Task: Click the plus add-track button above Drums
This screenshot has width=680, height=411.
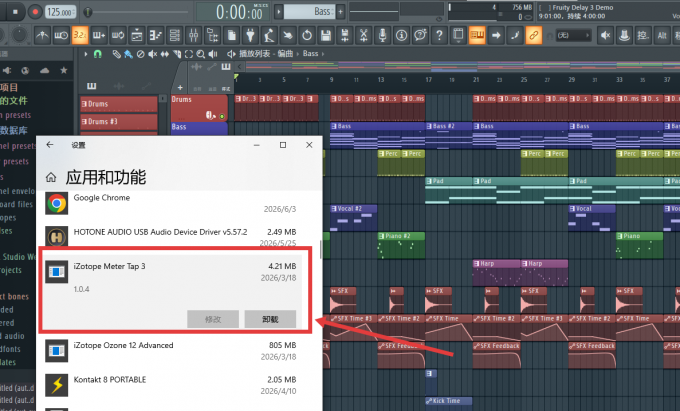Action: [180, 88]
